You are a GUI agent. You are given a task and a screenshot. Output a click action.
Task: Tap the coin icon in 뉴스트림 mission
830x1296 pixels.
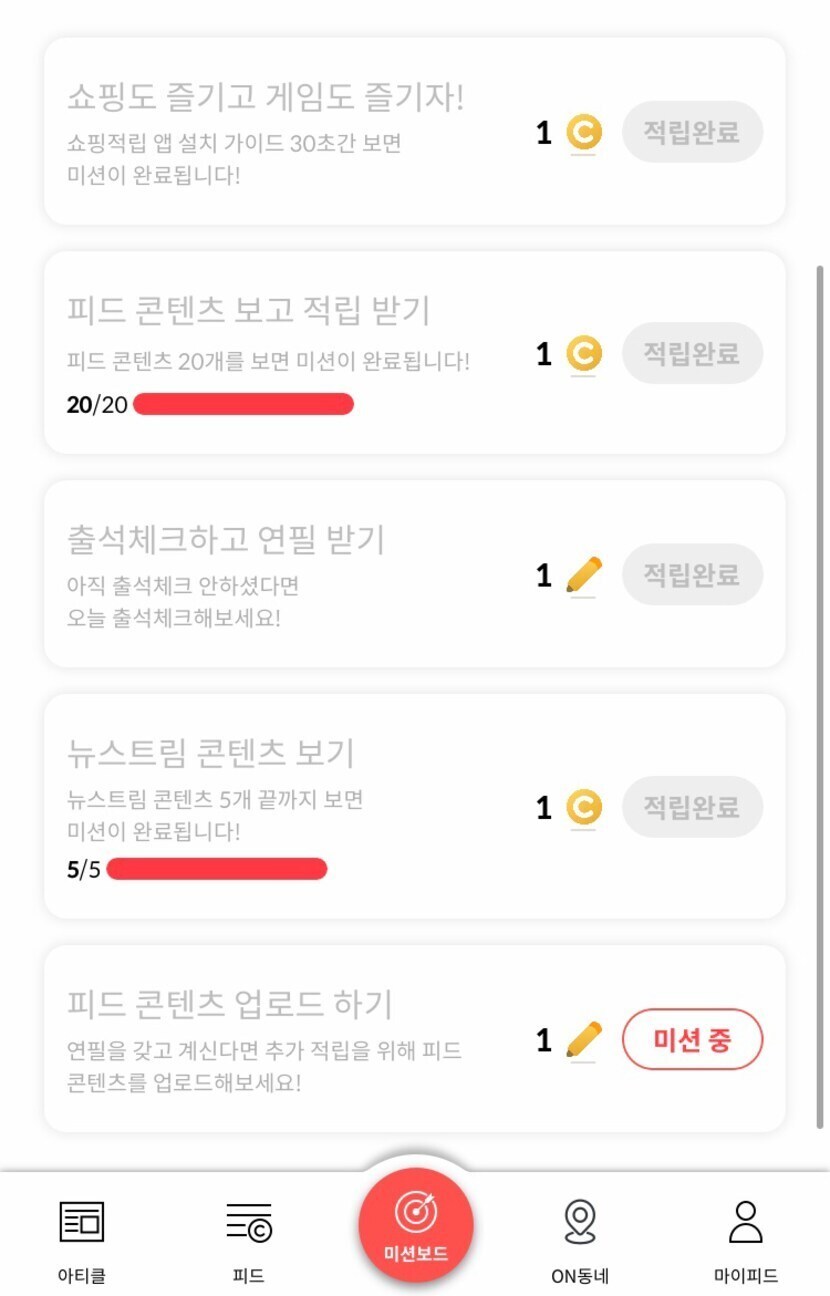pyautogui.click(x=583, y=807)
